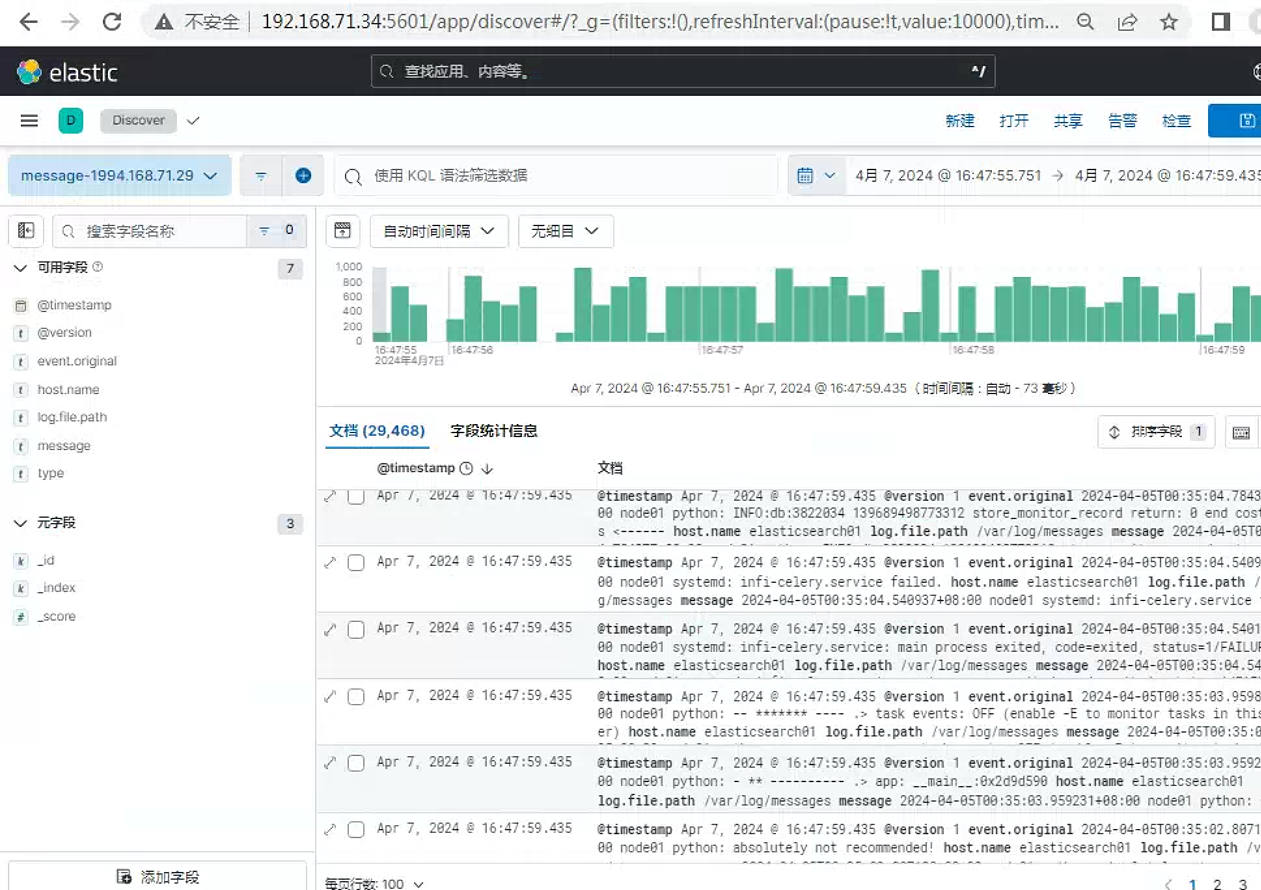Hide the histogram chart with the chart icon

[342, 231]
